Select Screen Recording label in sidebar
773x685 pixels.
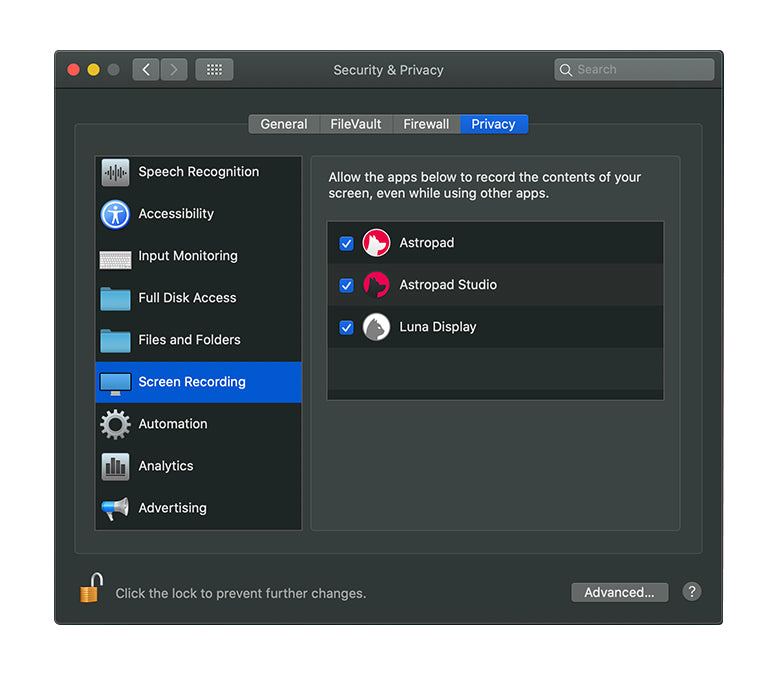[192, 382]
